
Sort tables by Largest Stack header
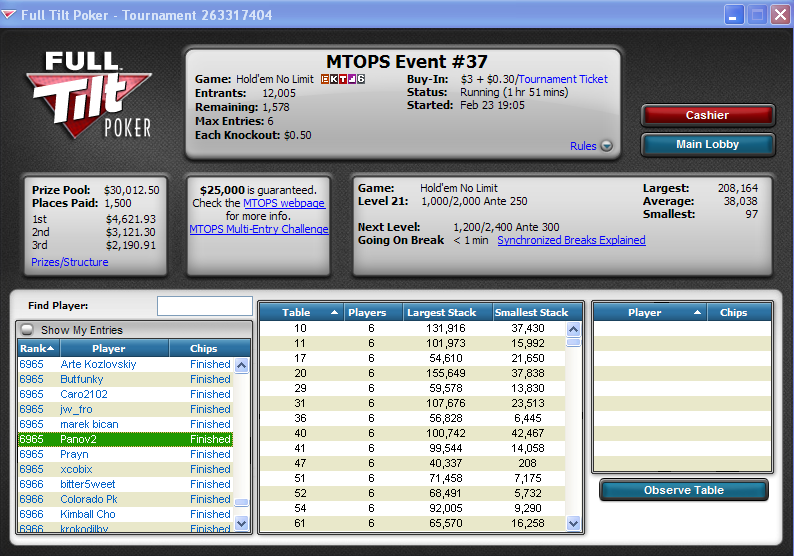[448, 312]
